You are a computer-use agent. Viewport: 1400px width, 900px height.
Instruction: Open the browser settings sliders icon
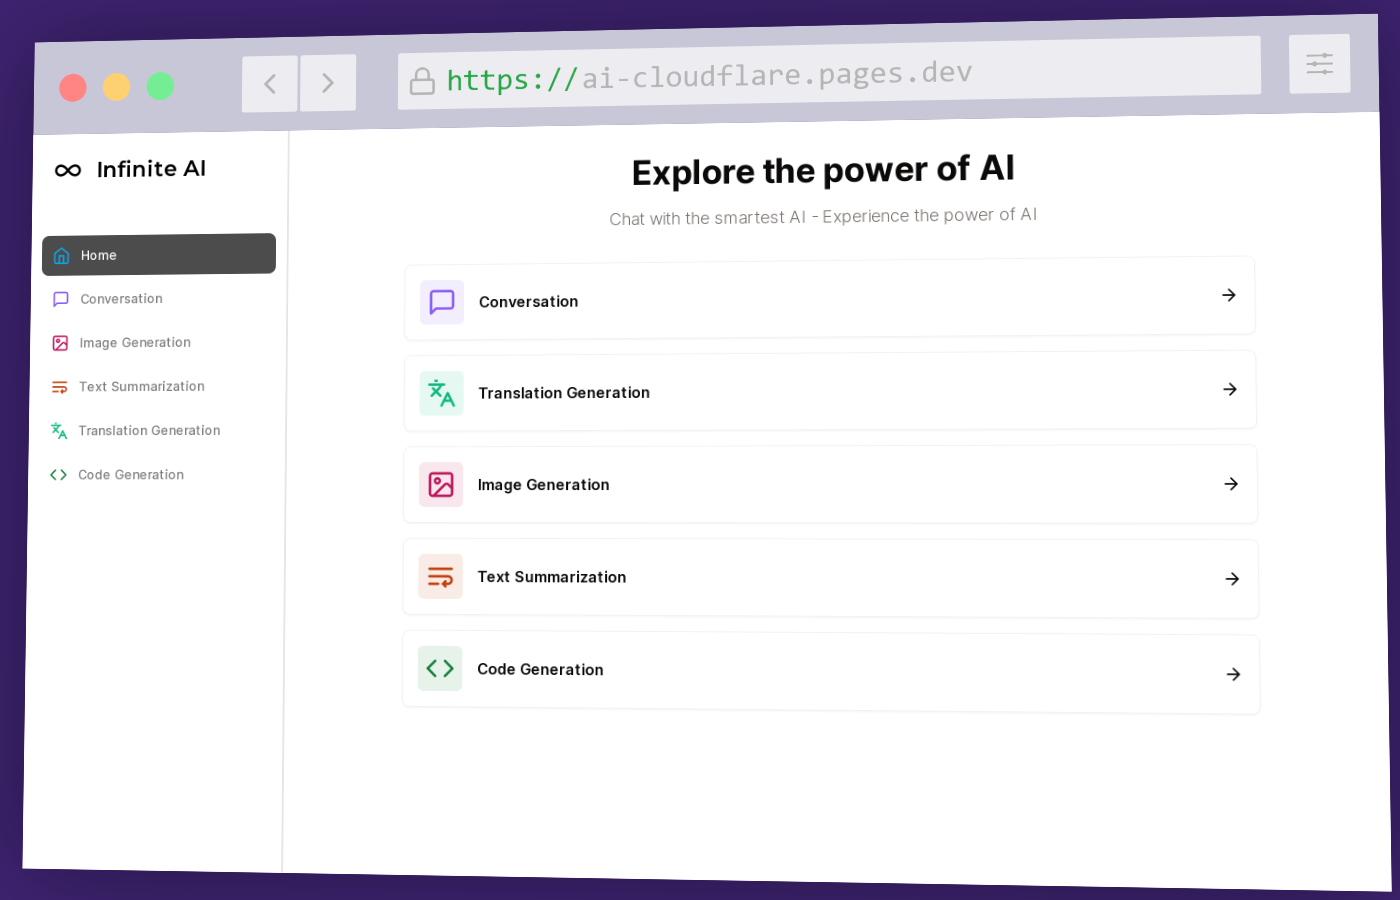[x=1319, y=63]
